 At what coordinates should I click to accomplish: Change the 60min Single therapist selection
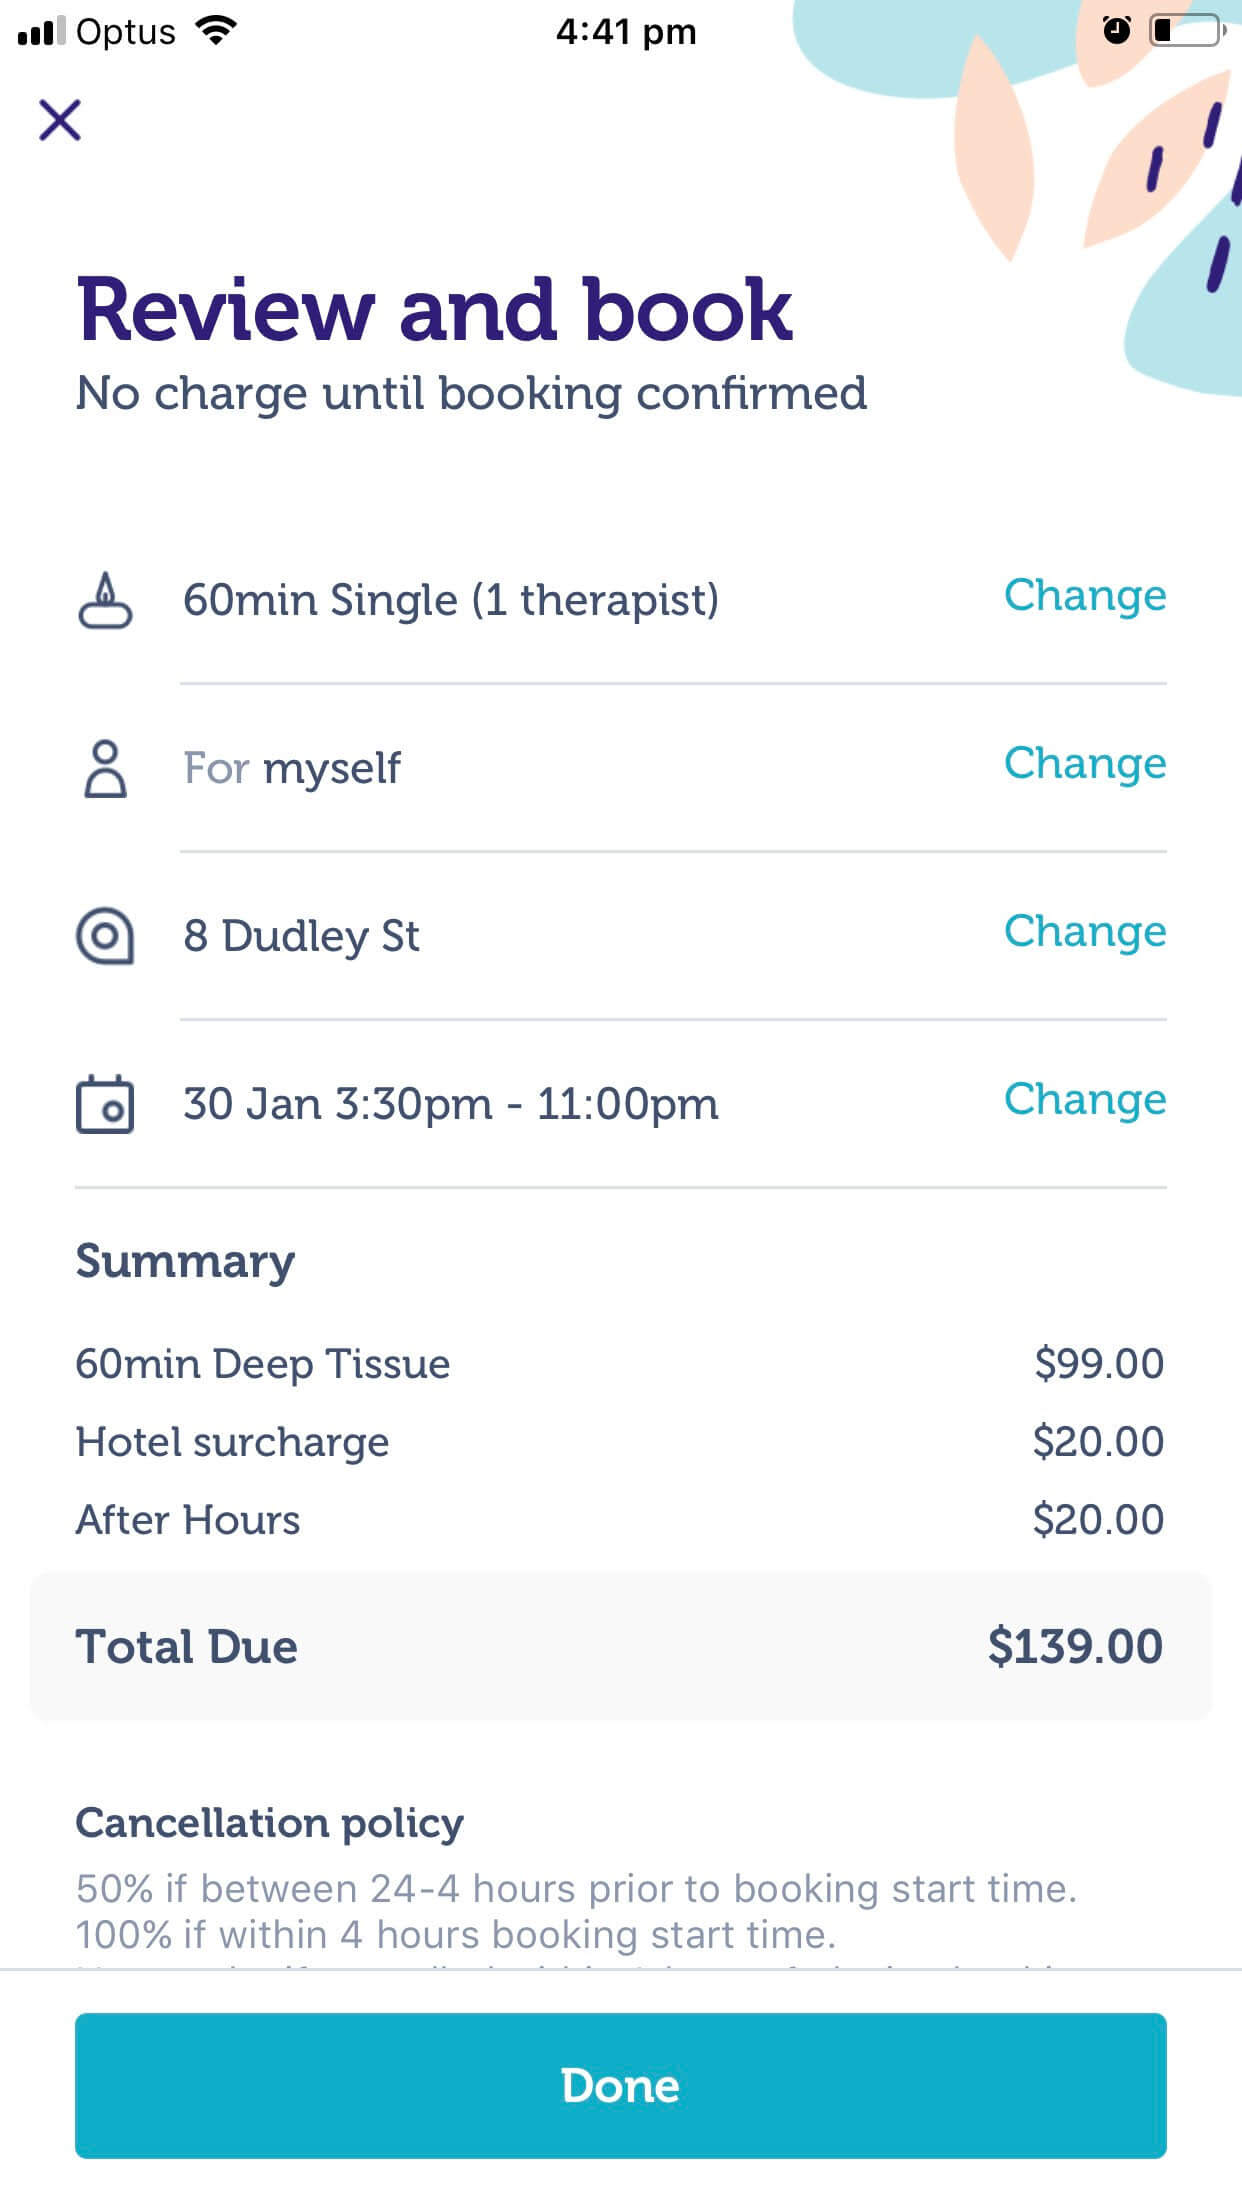coord(1085,596)
